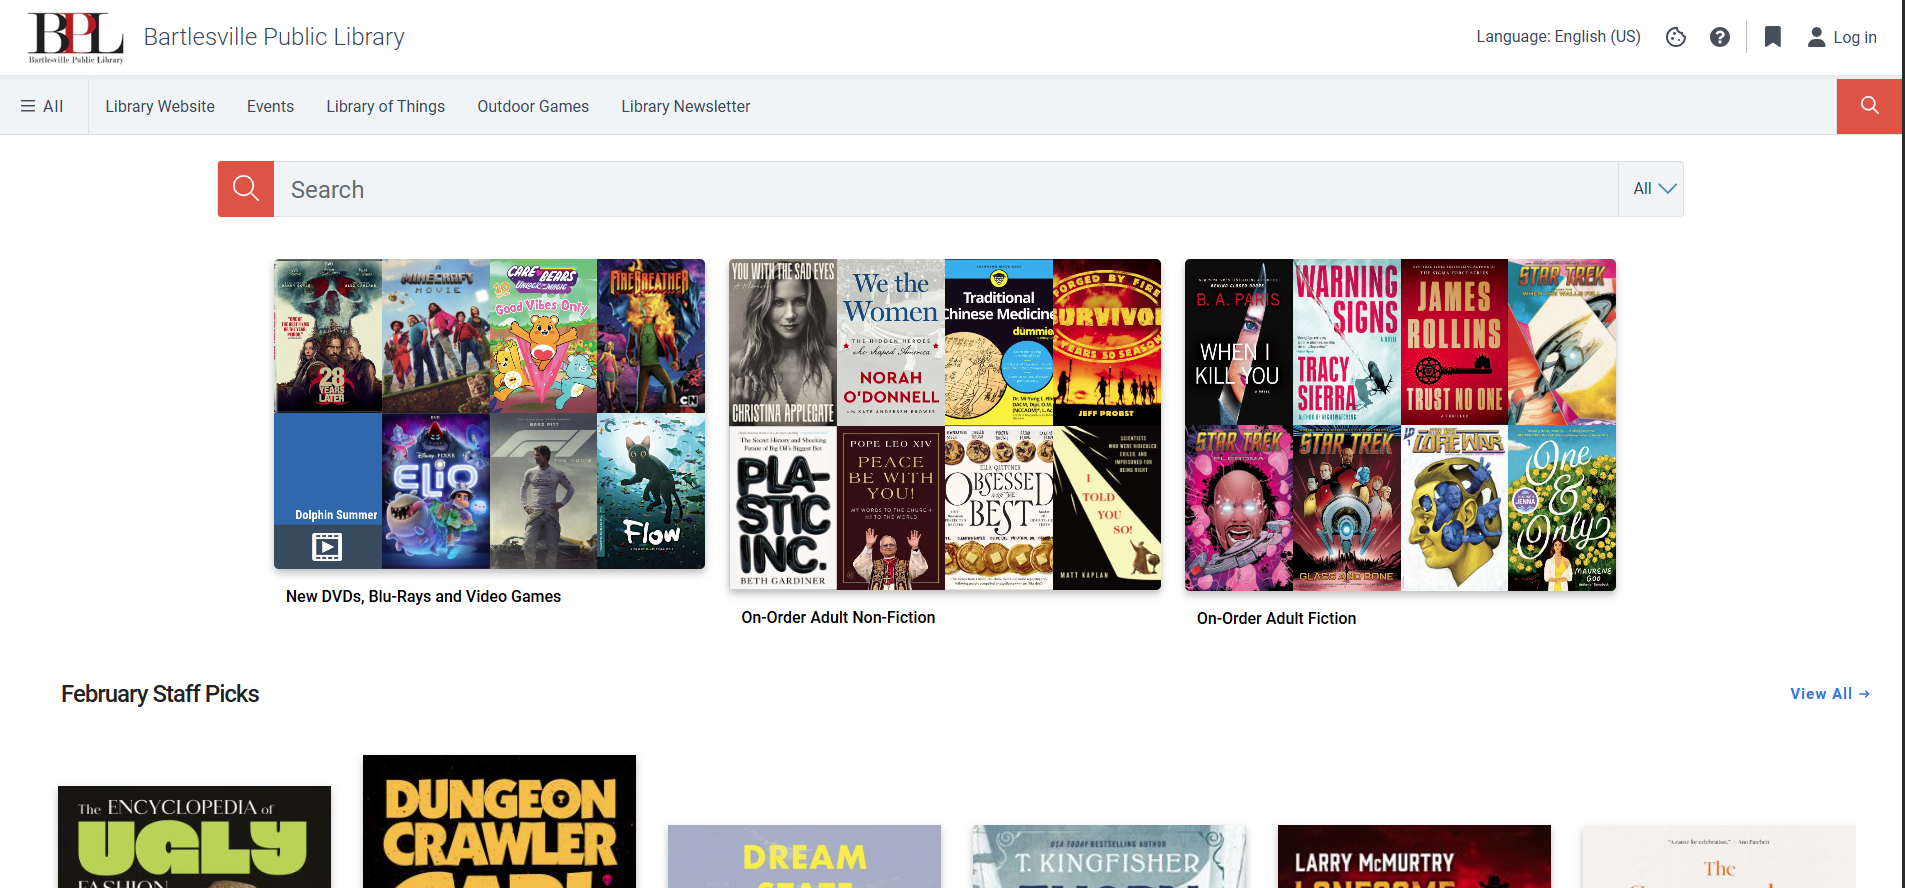Select Peace Be With You cover

coord(891,508)
